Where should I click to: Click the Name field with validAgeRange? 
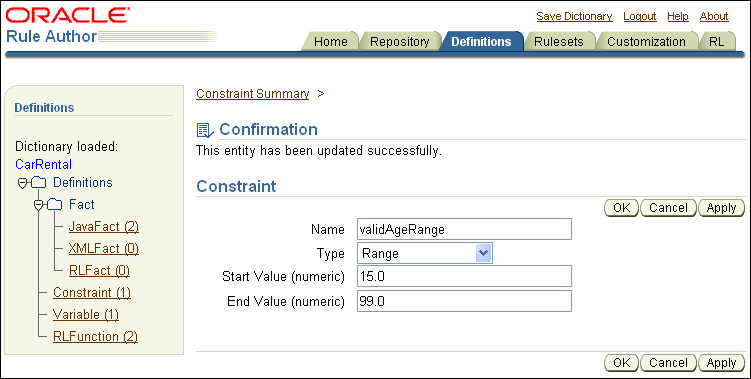(x=464, y=229)
